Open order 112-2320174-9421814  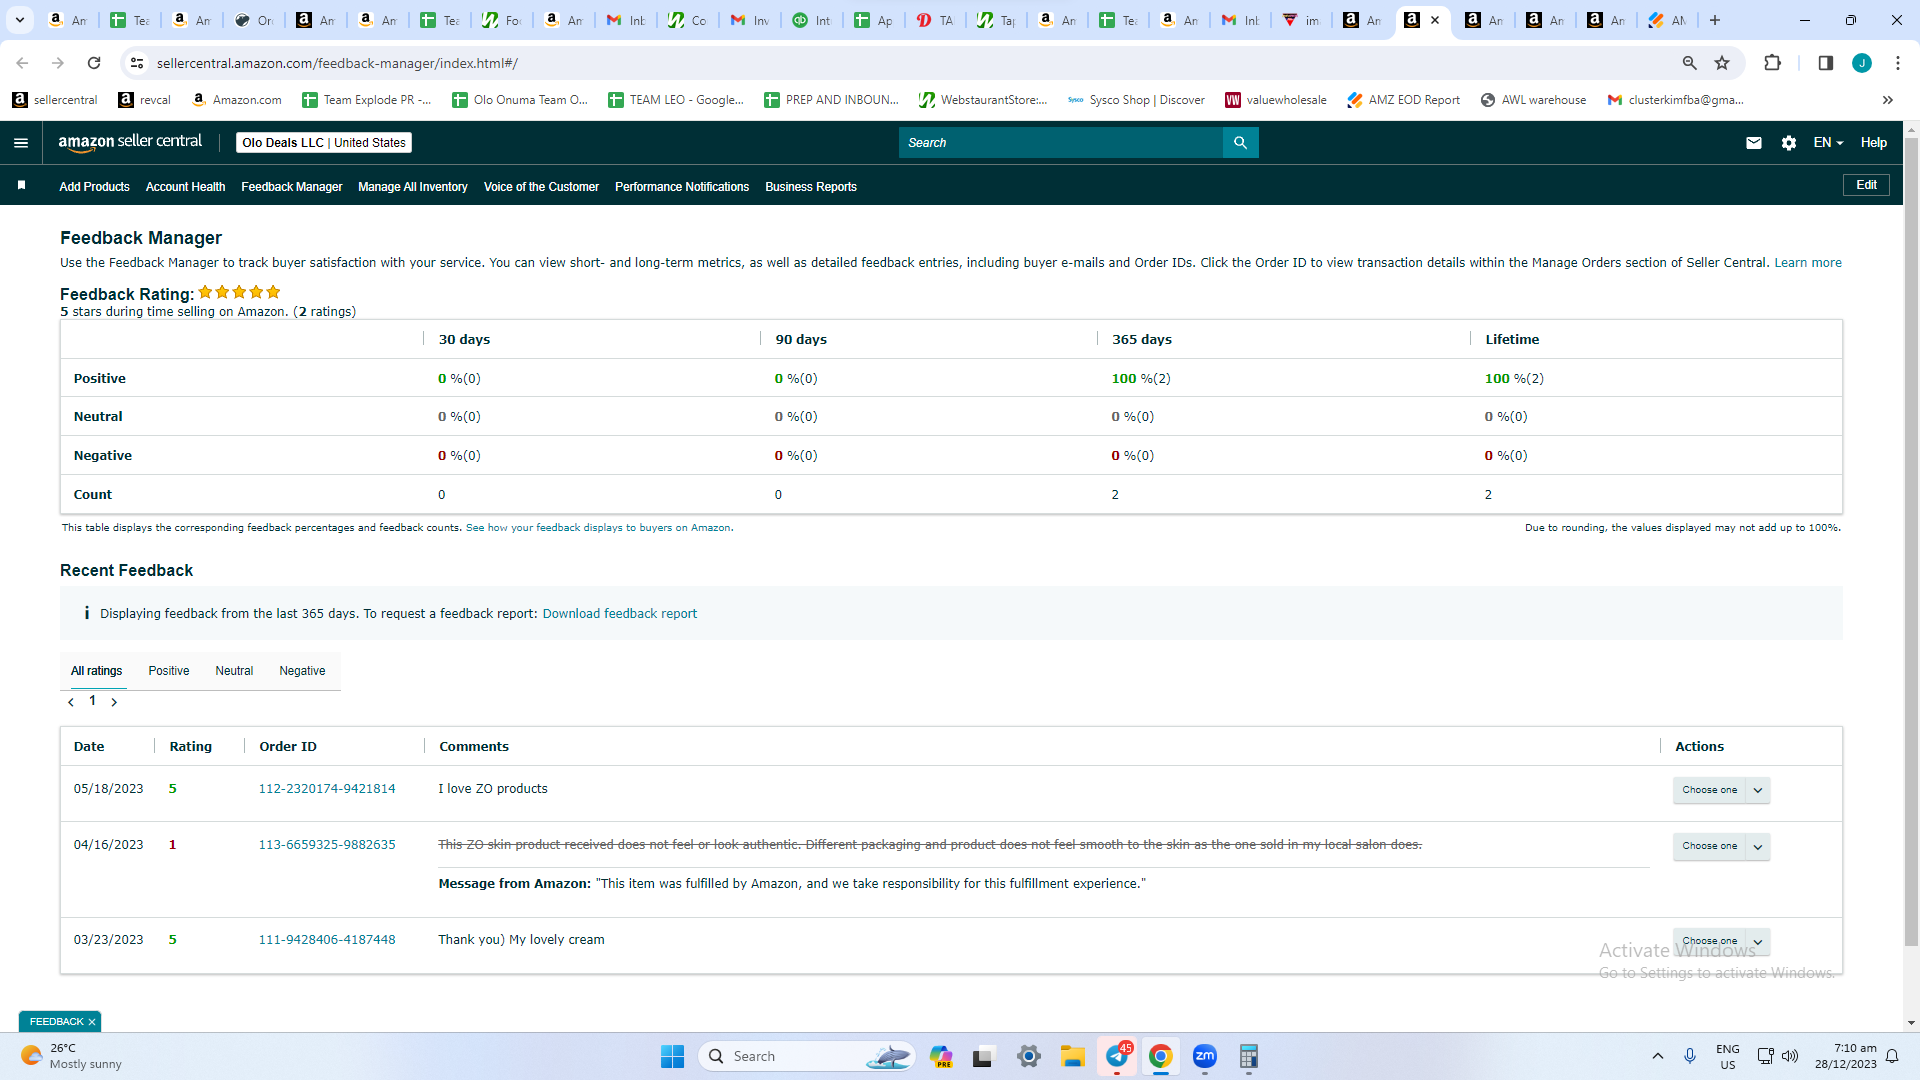[327, 789]
